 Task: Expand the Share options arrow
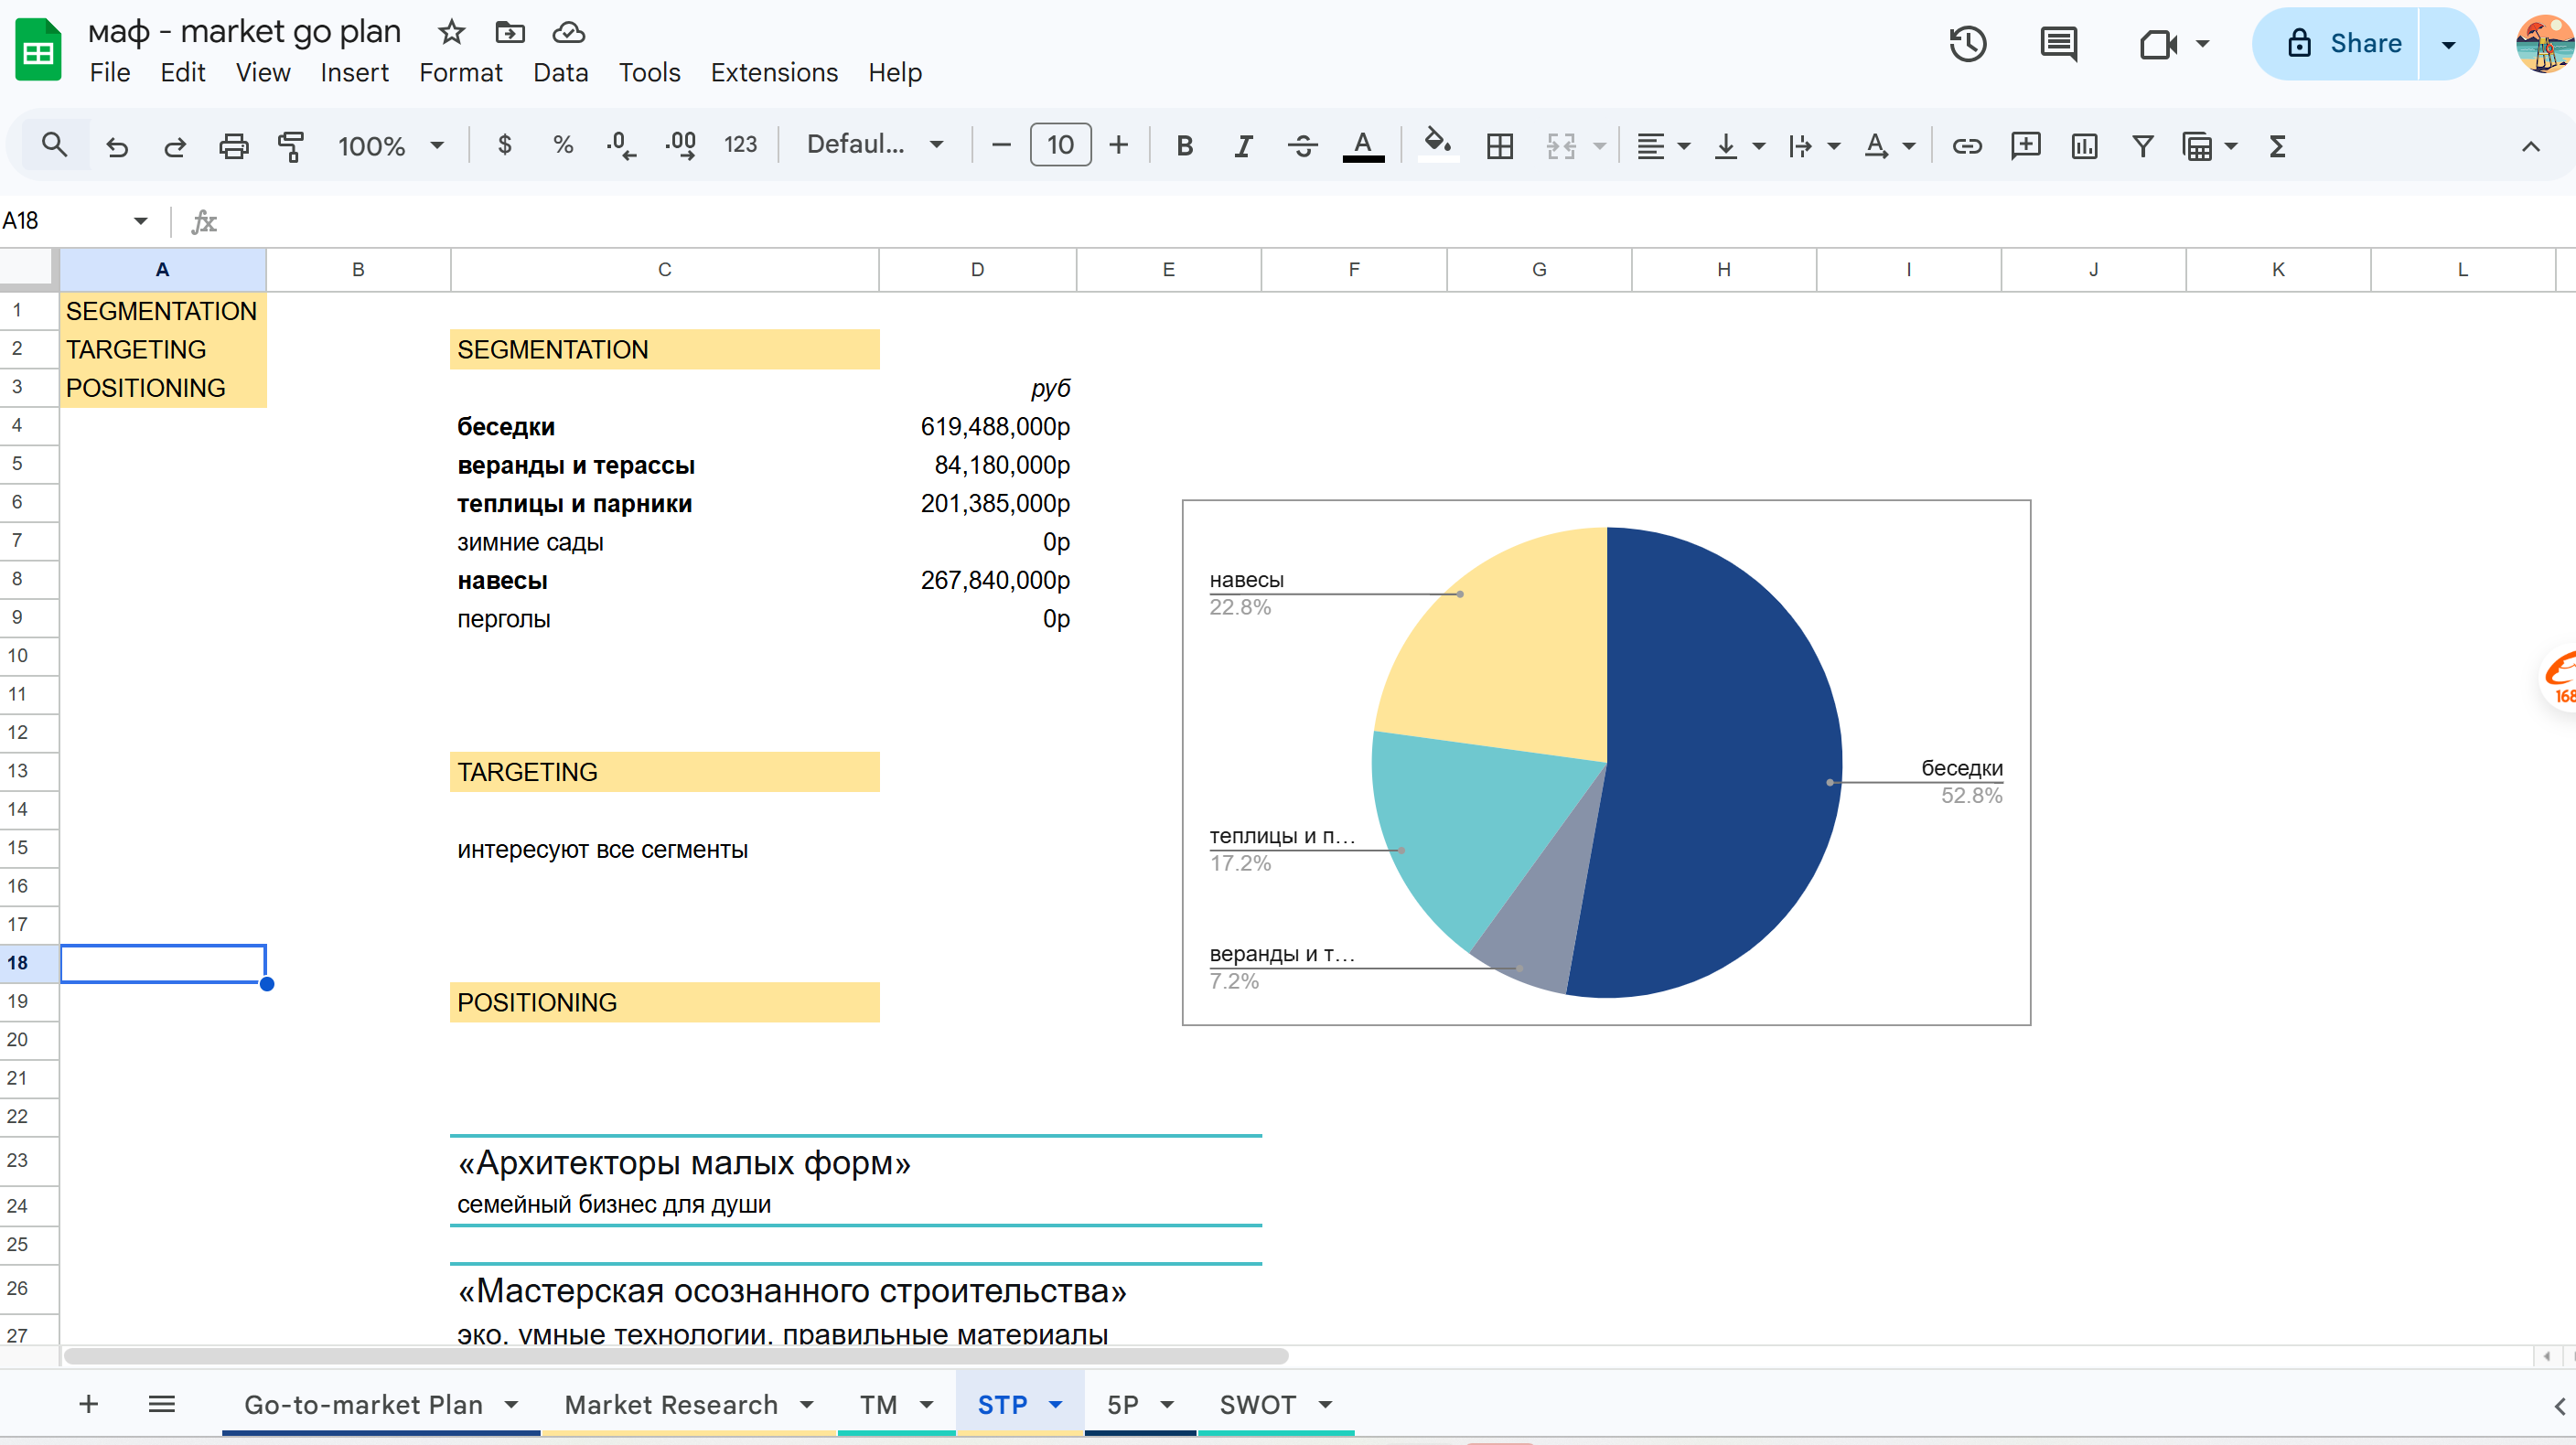(x=2449, y=44)
